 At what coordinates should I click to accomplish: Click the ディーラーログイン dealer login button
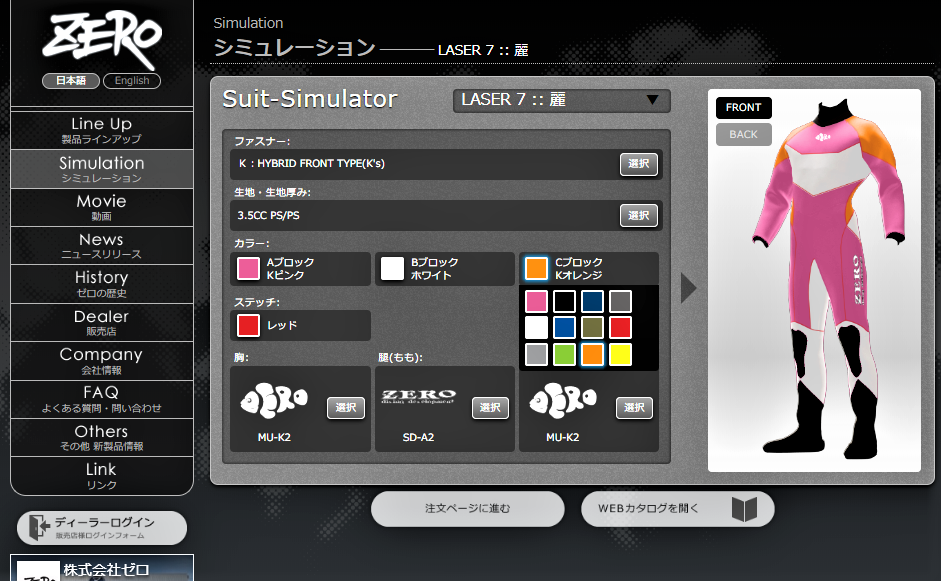(x=102, y=528)
